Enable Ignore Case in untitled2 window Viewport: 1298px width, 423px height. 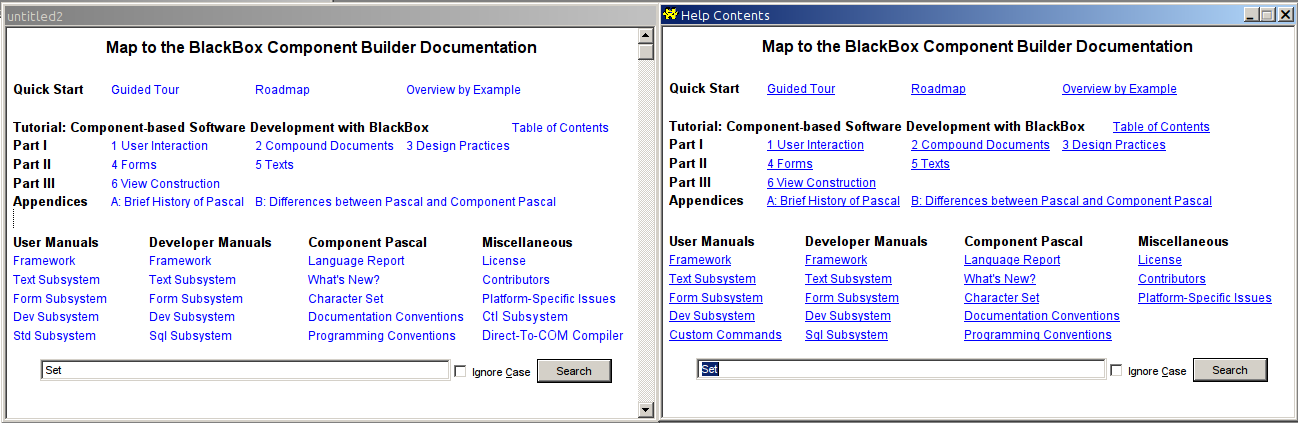click(461, 372)
